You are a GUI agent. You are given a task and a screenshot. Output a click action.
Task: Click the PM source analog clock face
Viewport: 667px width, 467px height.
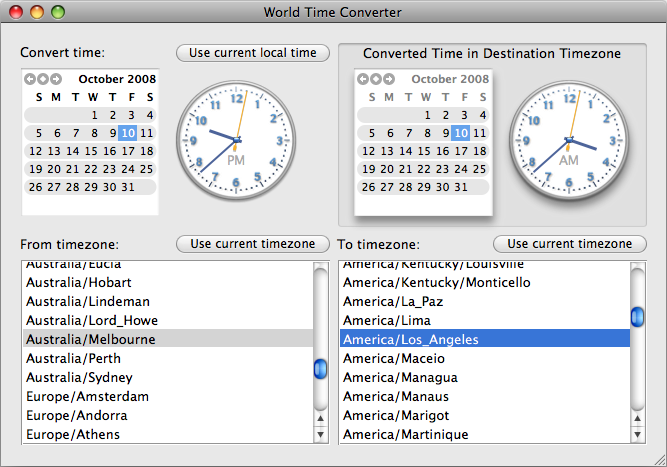pos(236,140)
